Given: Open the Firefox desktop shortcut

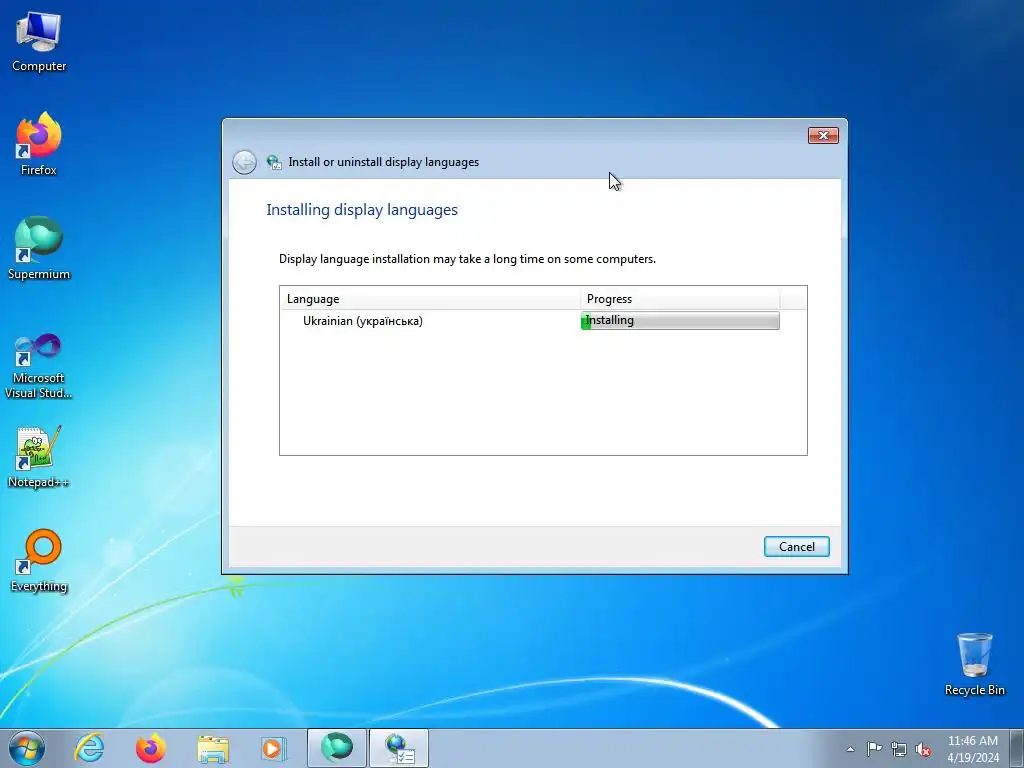Looking at the screenshot, I should pyautogui.click(x=39, y=144).
